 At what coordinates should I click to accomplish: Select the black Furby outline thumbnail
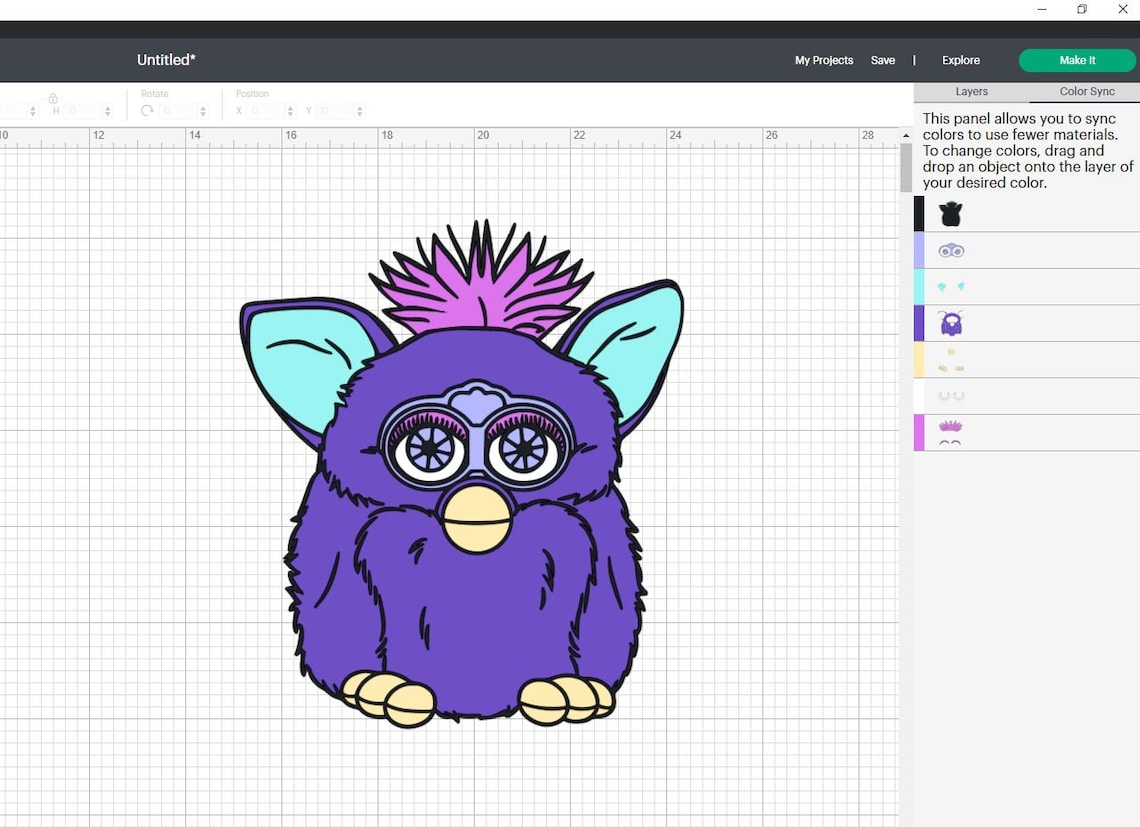click(949, 212)
